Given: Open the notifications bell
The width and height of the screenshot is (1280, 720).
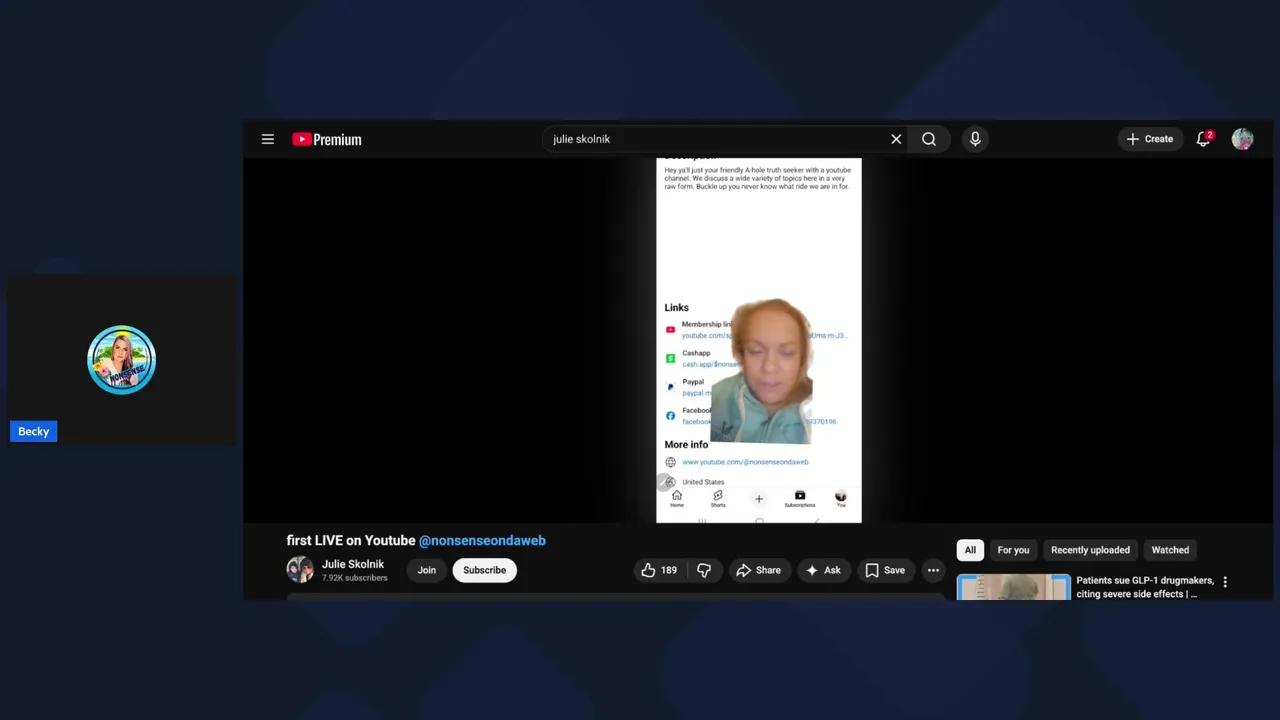Looking at the screenshot, I should [x=1204, y=139].
